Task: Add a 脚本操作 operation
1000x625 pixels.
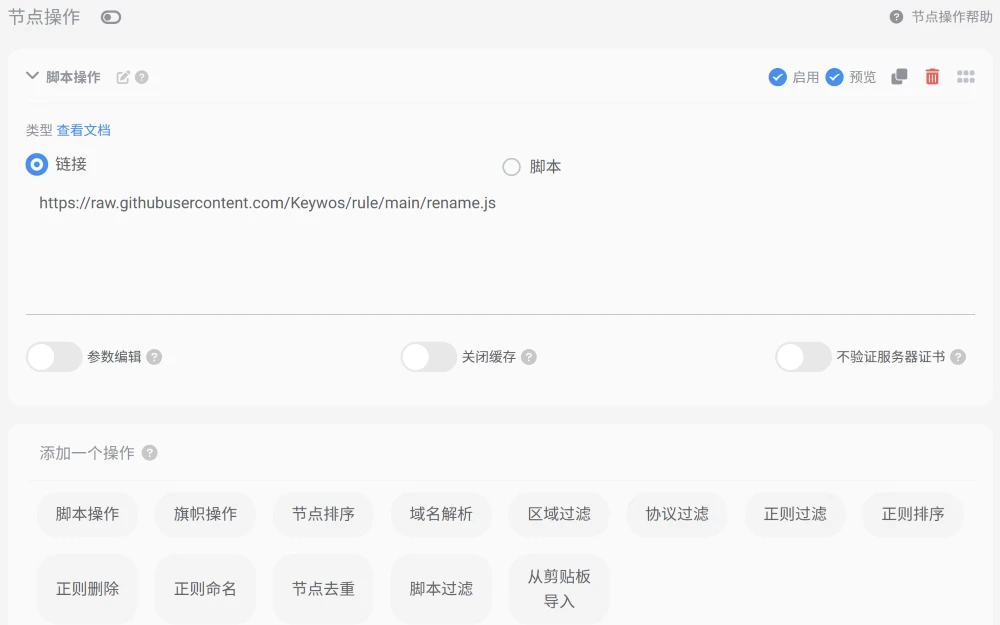Action: pyautogui.click(x=87, y=514)
